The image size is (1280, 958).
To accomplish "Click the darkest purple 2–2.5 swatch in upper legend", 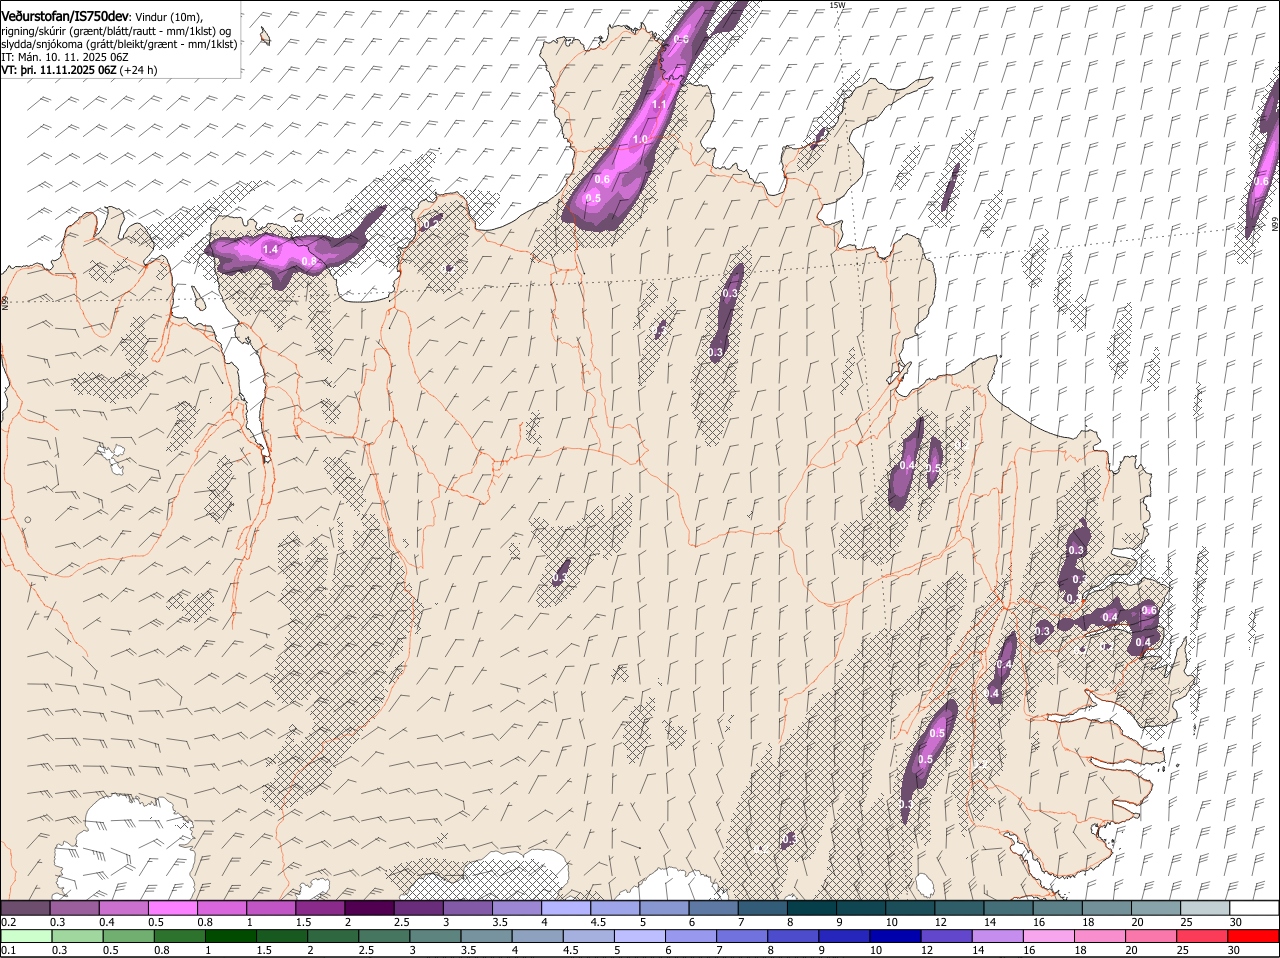I will pyautogui.click(x=371, y=908).
